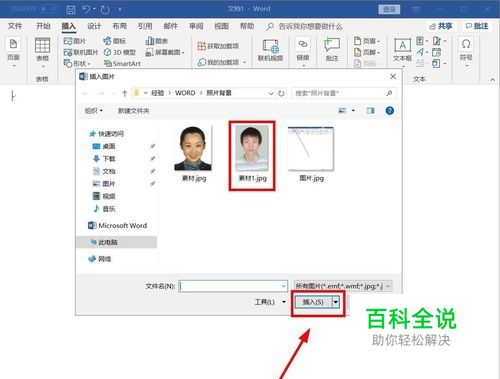Screen dimensions: 500x379
Task: Expand the address bar history dropdown
Action: point(271,93)
